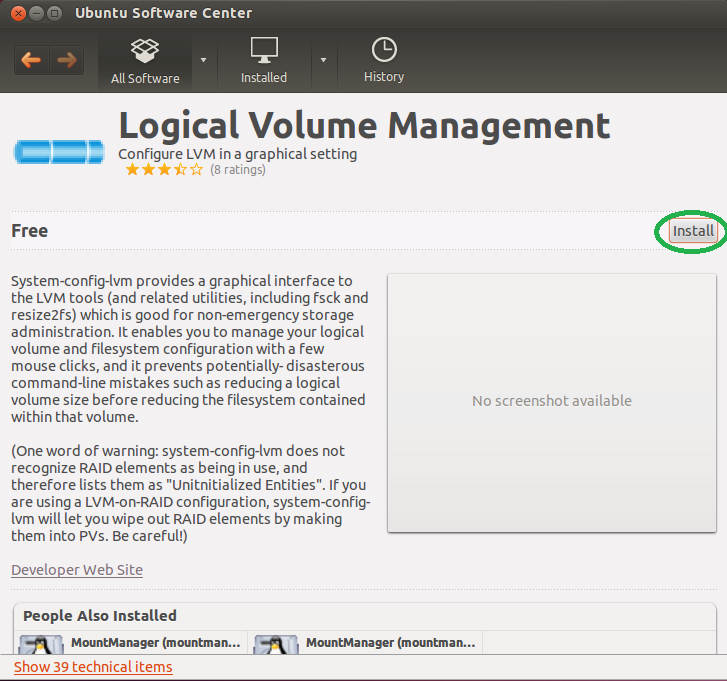This screenshot has height=681, width=727.
Task: Click the People Also Installed heading
Action: click(100, 616)
